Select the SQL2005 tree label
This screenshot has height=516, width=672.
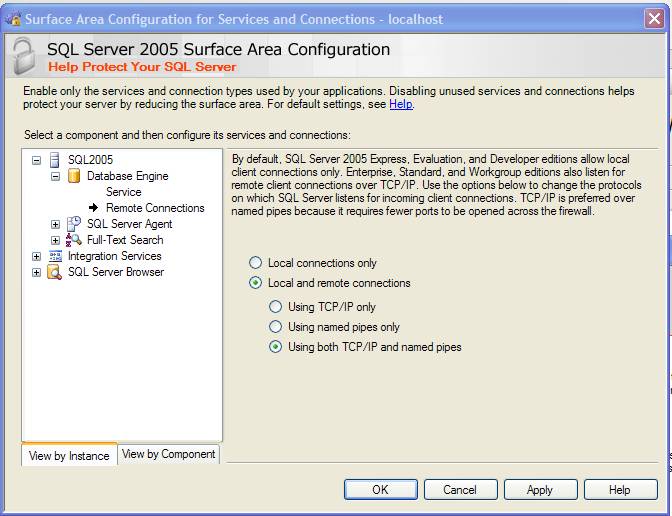(90, 160)
